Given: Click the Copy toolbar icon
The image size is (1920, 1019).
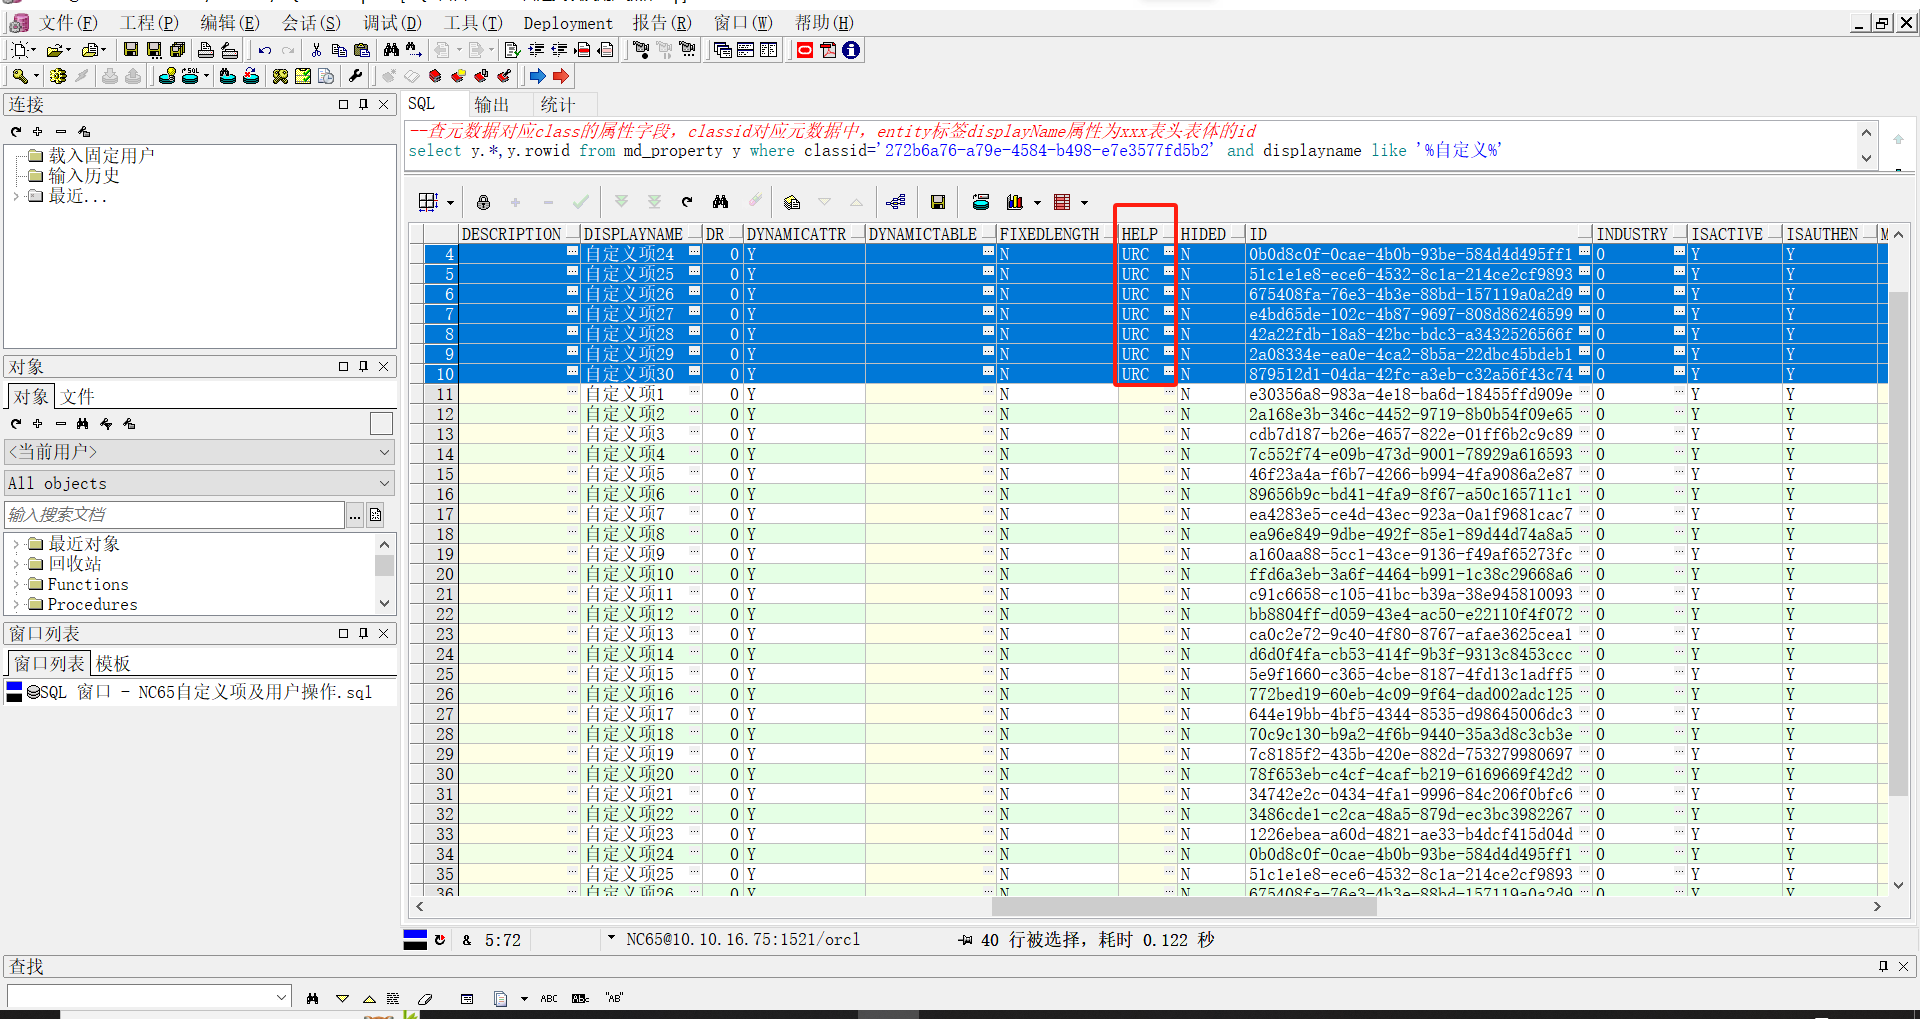Looking at the screenshot, I should click(339, 50).
